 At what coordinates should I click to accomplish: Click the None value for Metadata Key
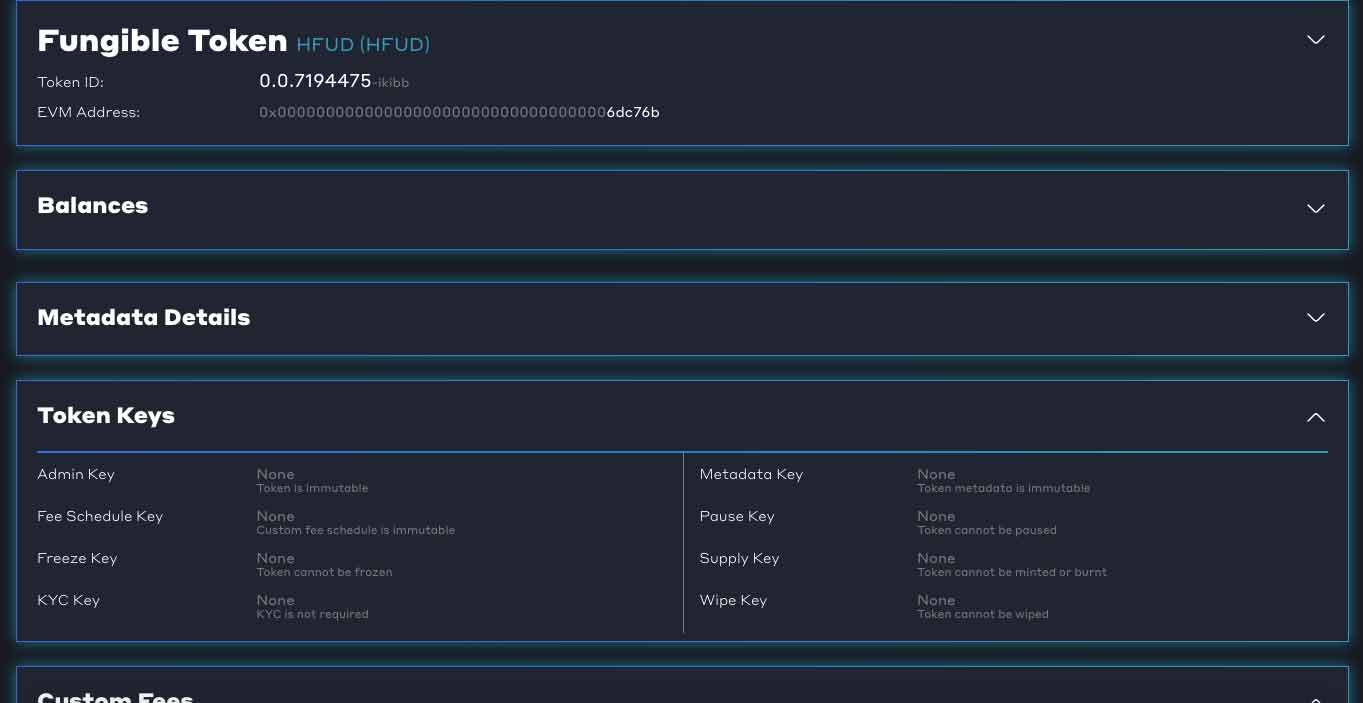coord(936,474)
